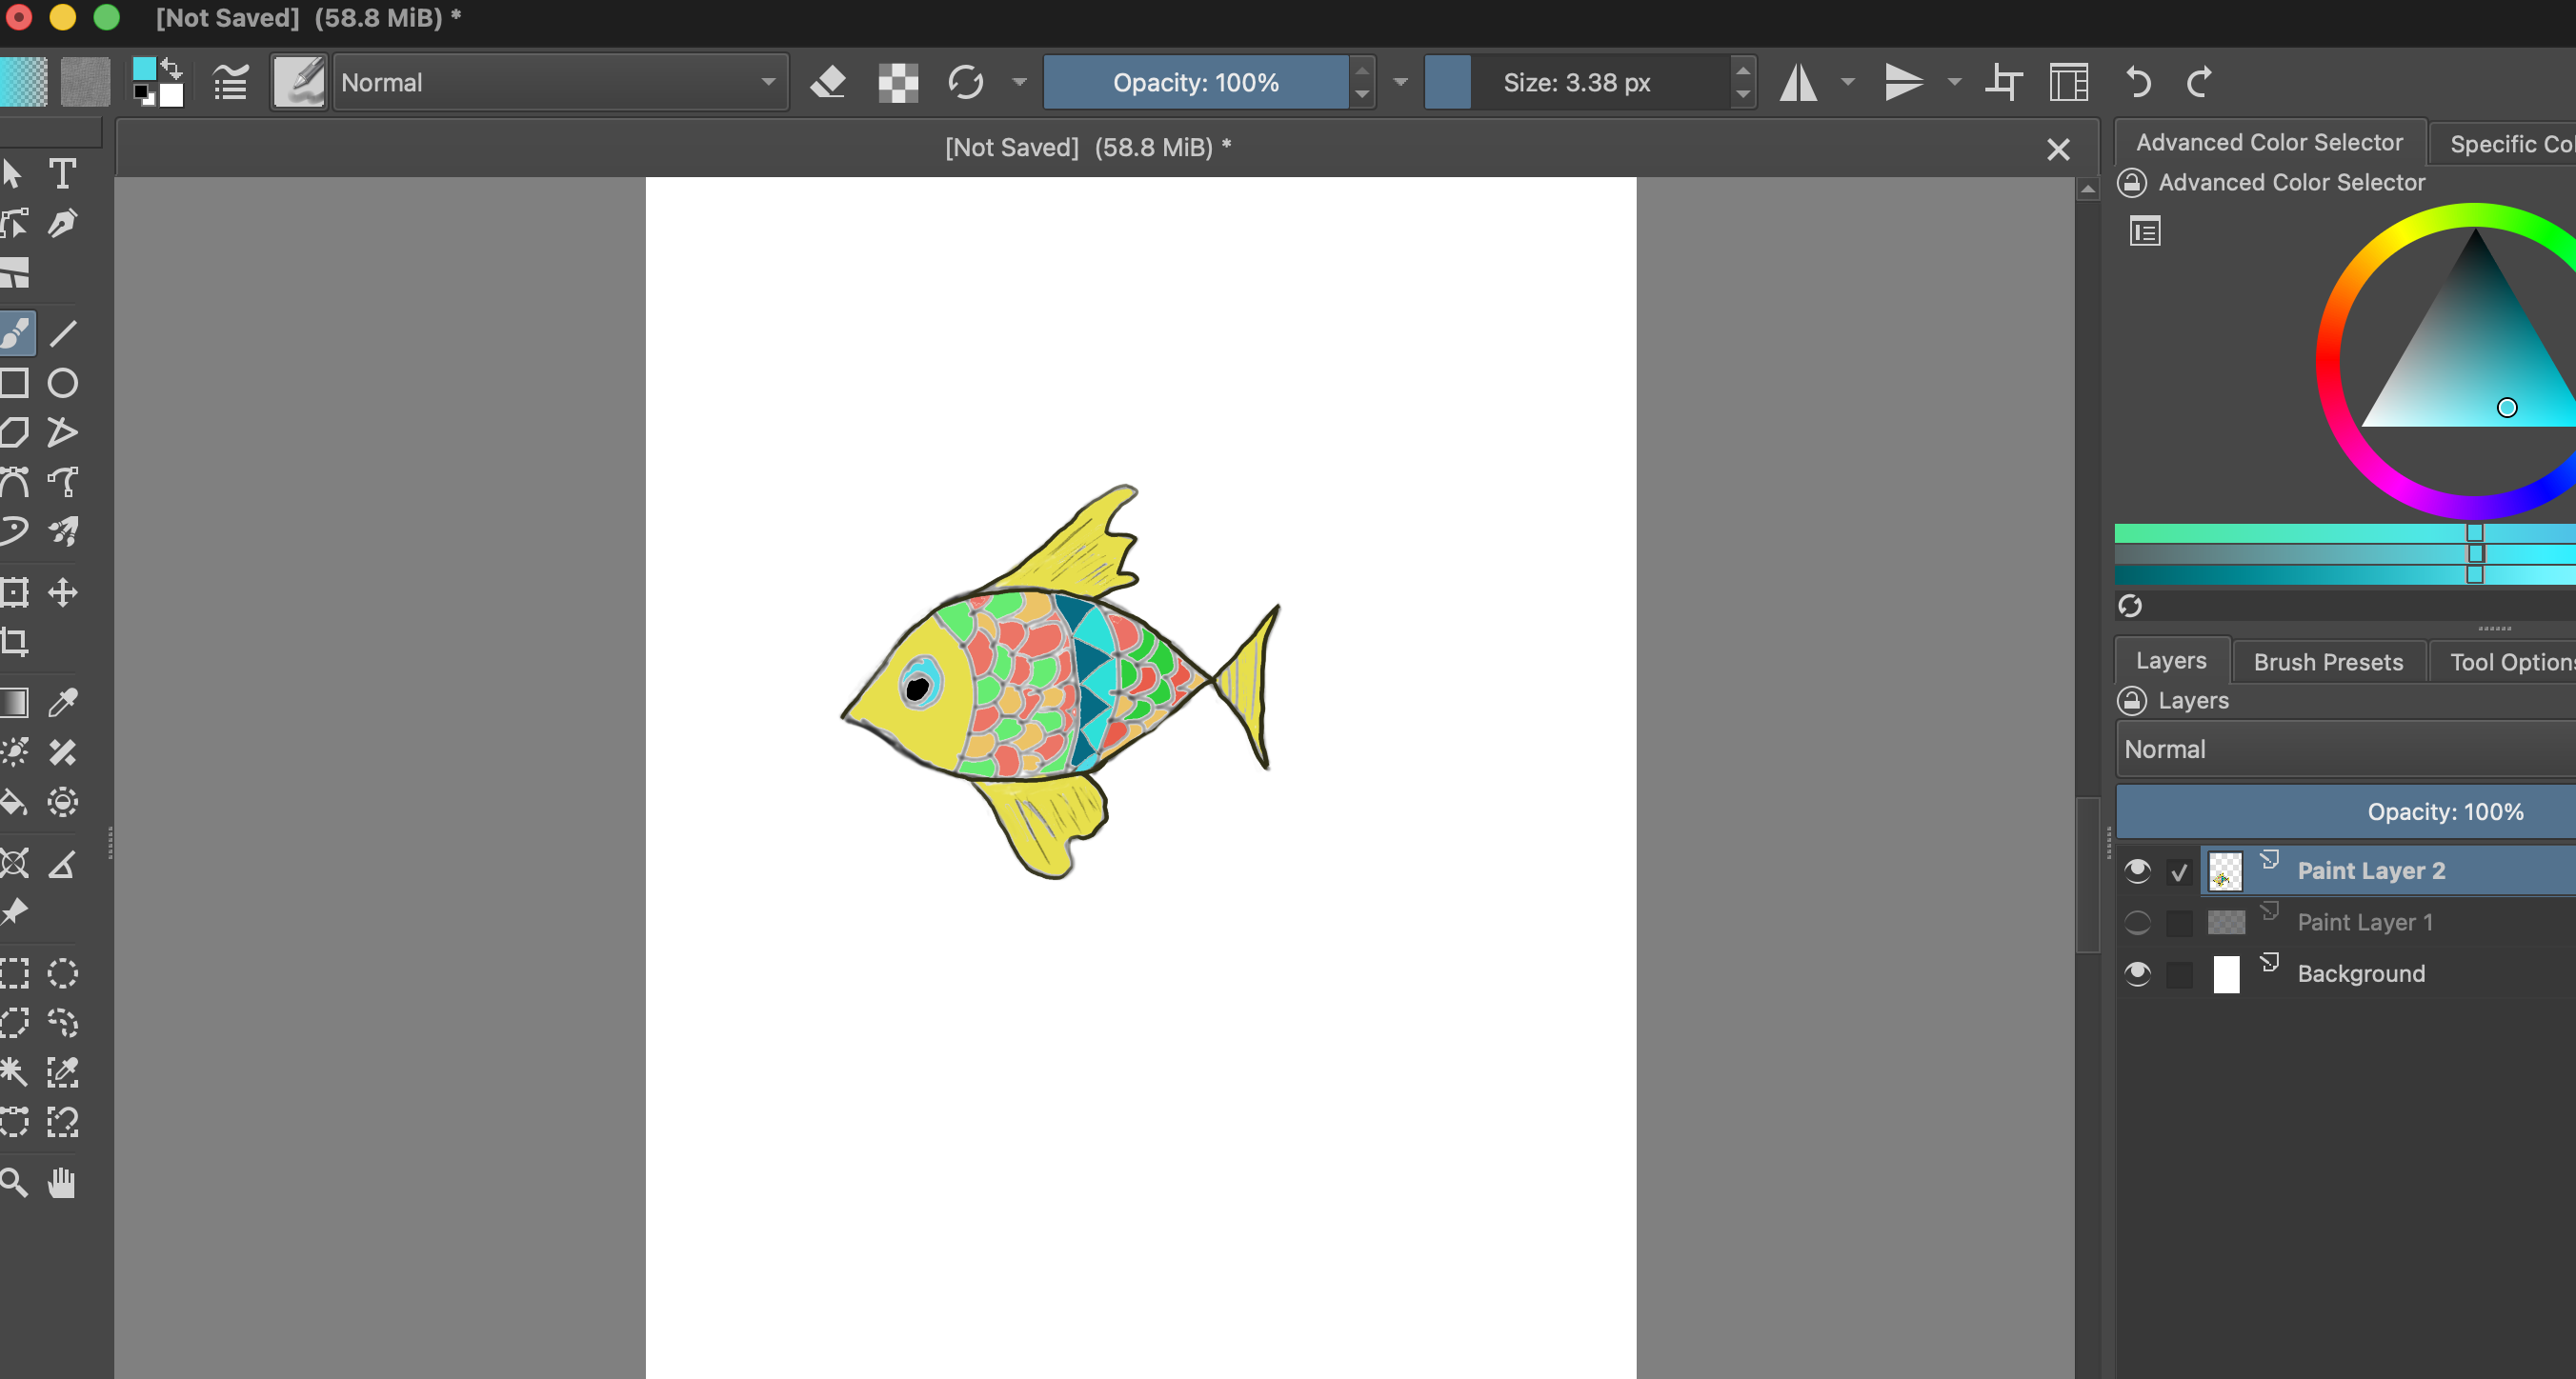Select the Fill bucket tool
Viewport: 2576px width, 1379px height.
coord(14,801)
